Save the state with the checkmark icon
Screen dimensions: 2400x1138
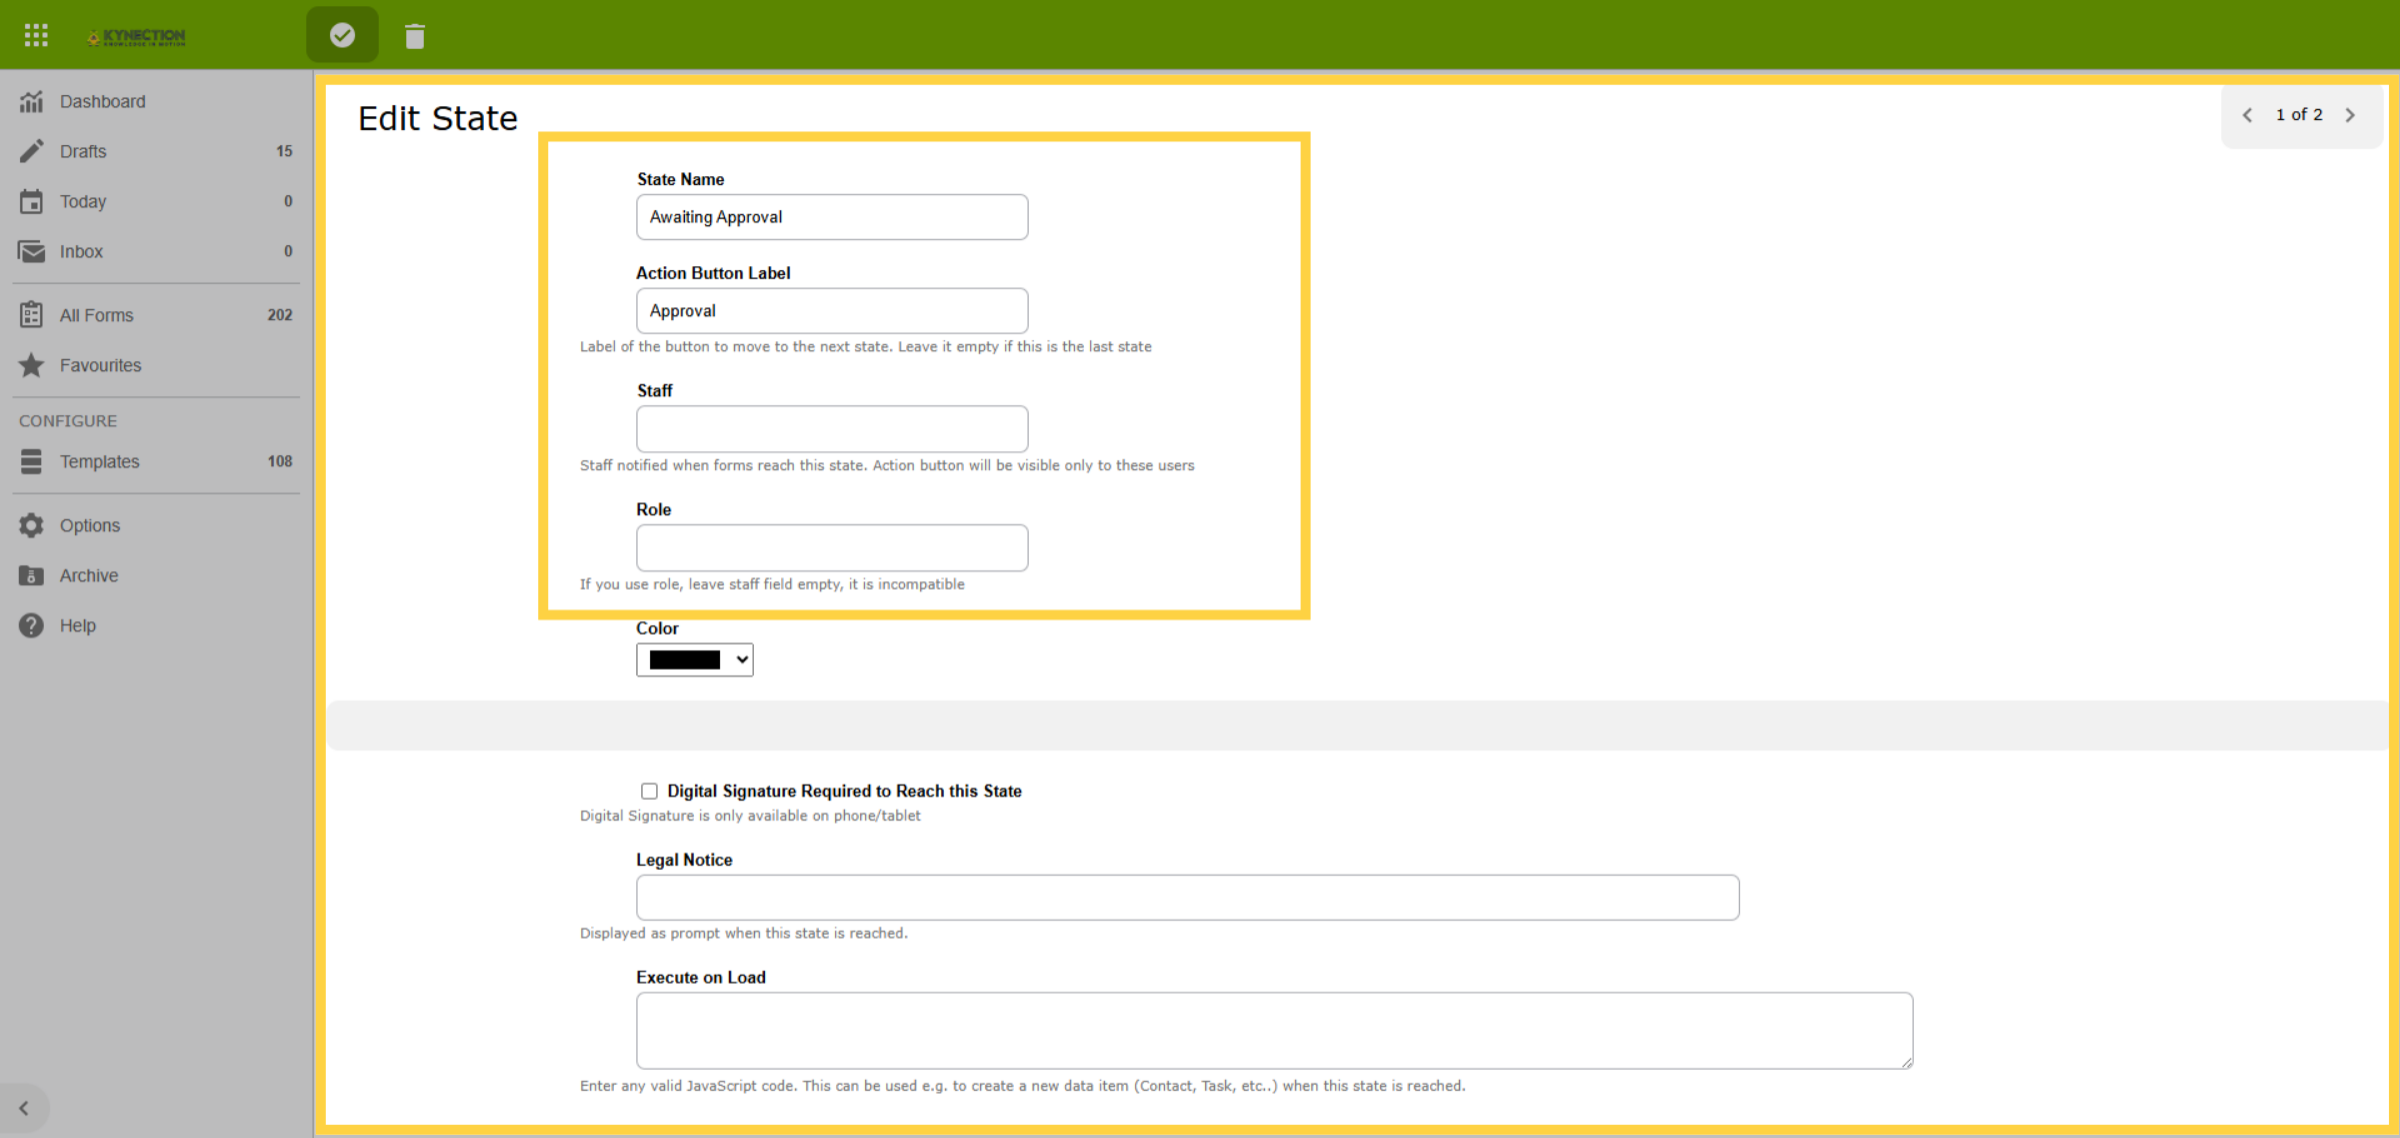pos(342,36)
